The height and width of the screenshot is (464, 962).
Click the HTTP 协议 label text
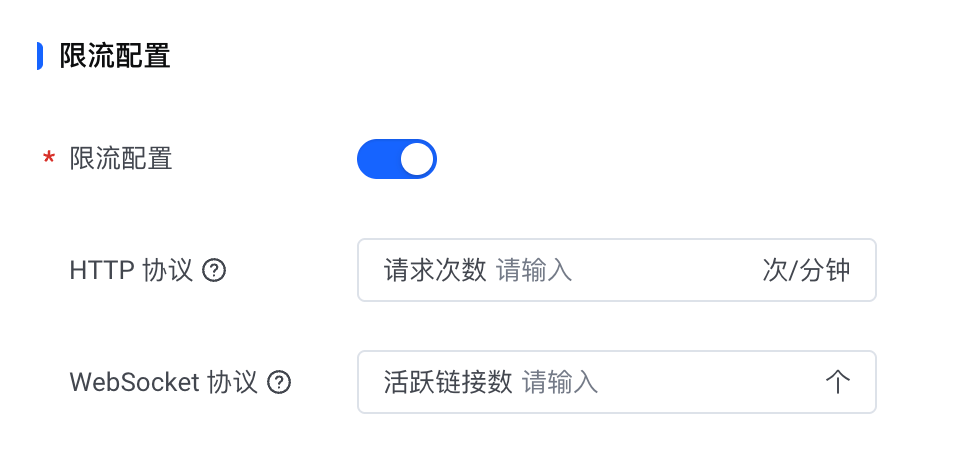click(131, 270)
